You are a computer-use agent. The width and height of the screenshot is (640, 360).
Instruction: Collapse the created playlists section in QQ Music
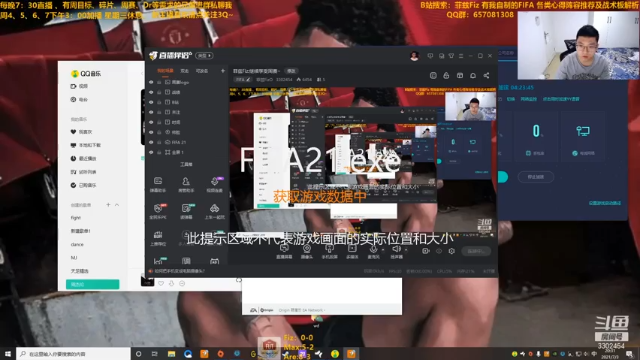pos(117,205)
